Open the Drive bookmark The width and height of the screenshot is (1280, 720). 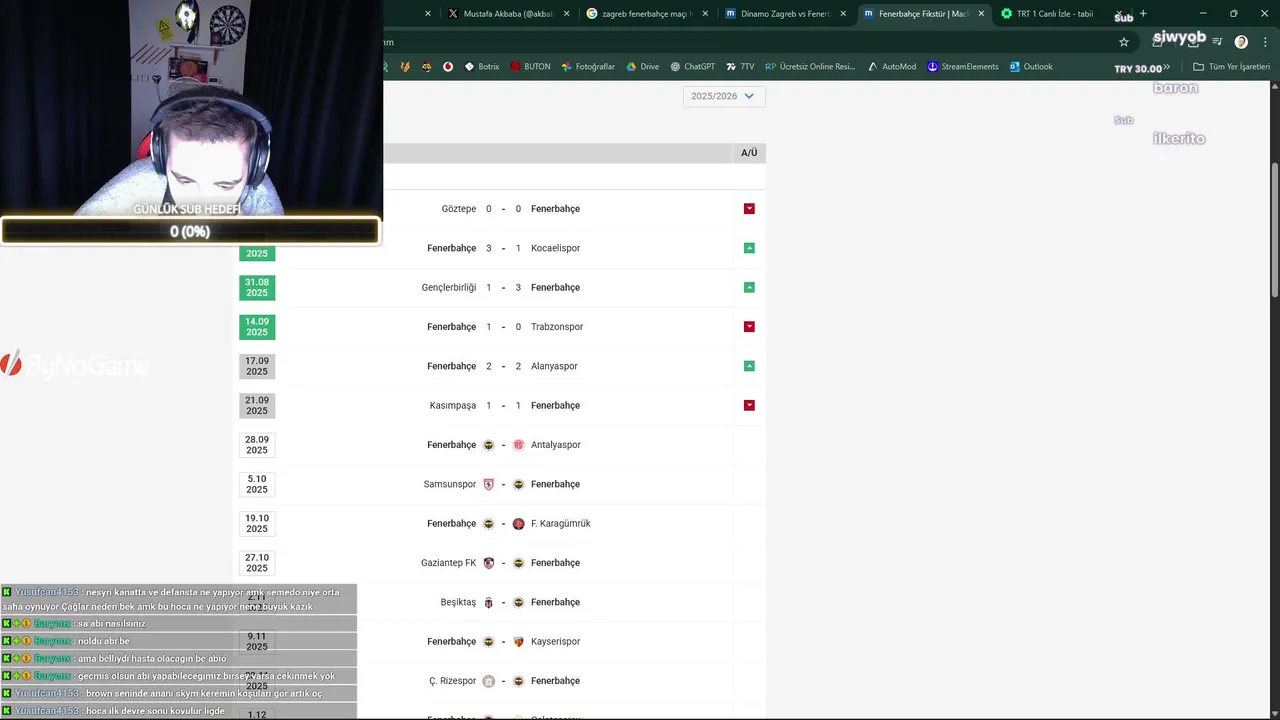click(x=642, y=67)
